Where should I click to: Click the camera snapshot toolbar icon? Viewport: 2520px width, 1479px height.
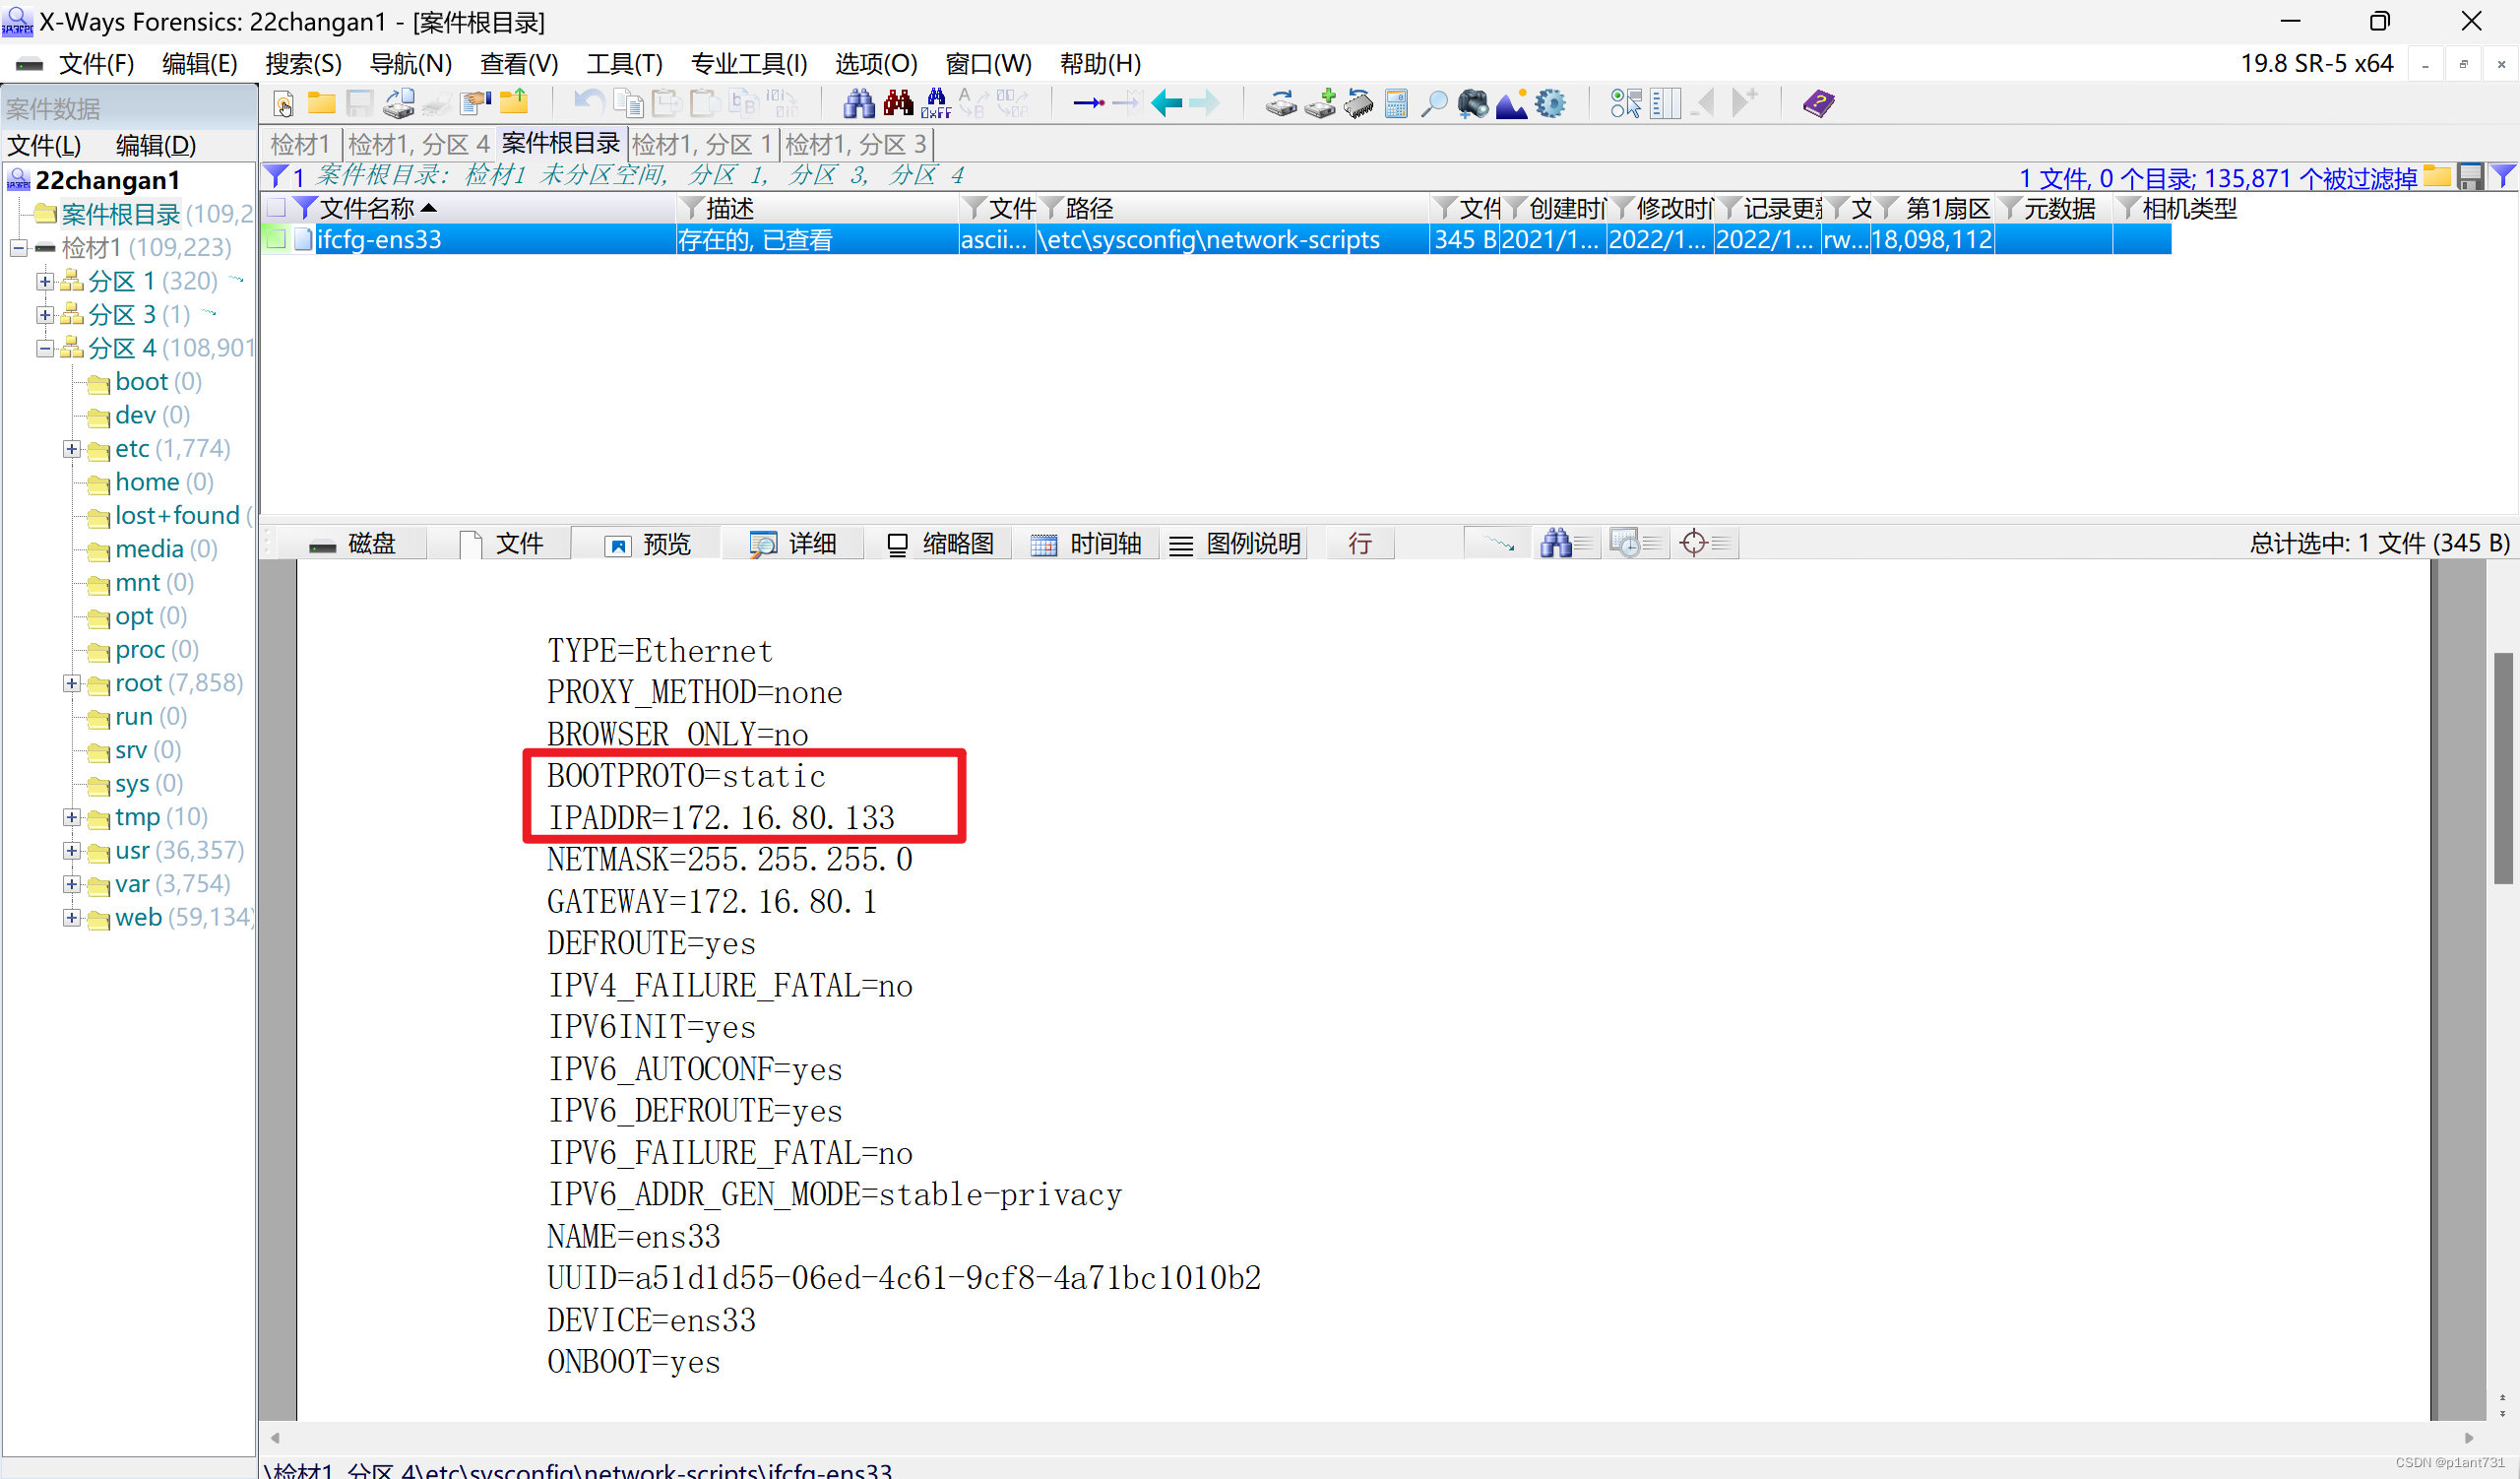tap(1472, 103)
